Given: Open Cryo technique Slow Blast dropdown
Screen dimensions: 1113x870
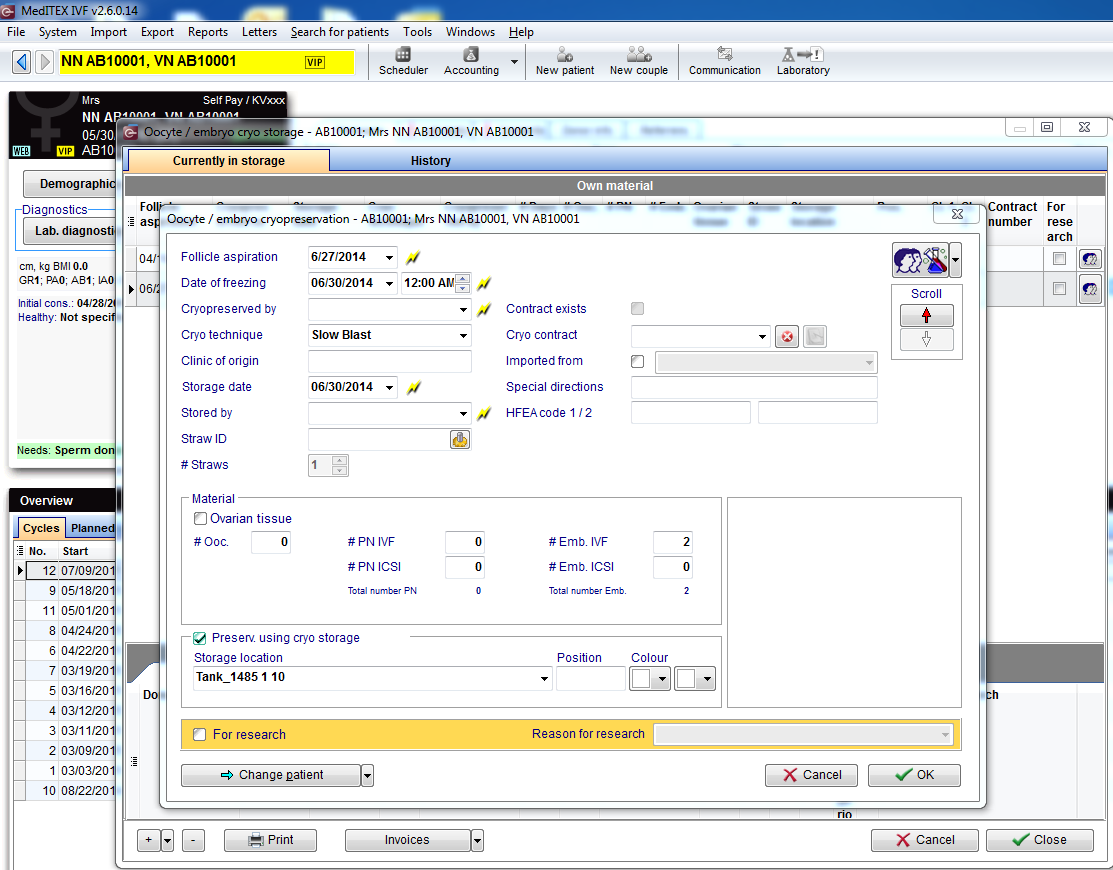Looking at the screenshot, I should point(464,335).
